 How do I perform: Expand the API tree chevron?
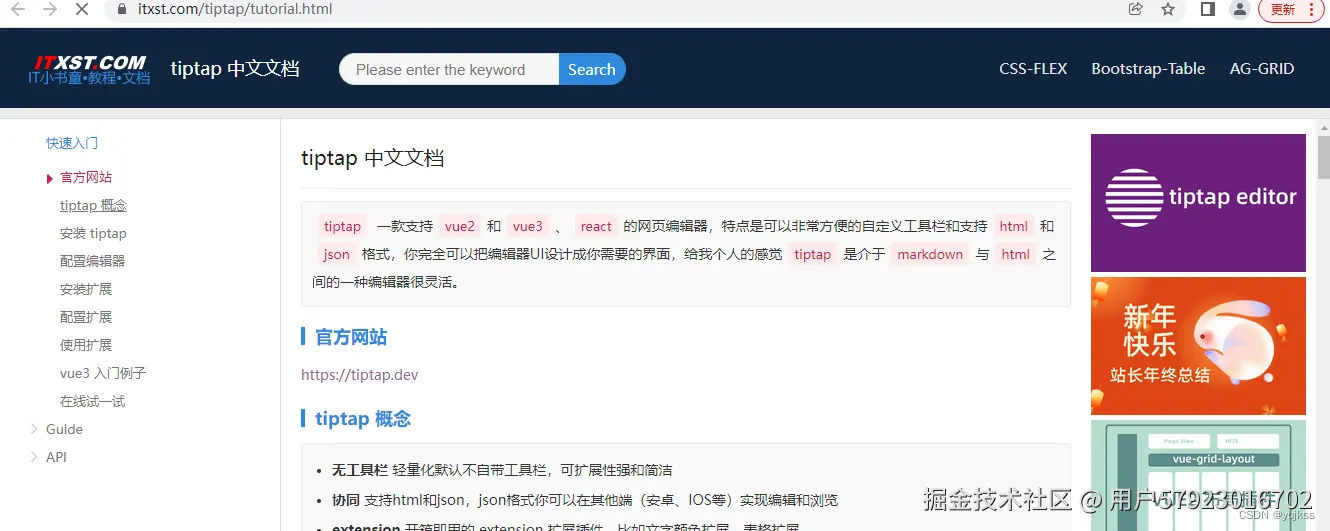[x=35, y=457]
